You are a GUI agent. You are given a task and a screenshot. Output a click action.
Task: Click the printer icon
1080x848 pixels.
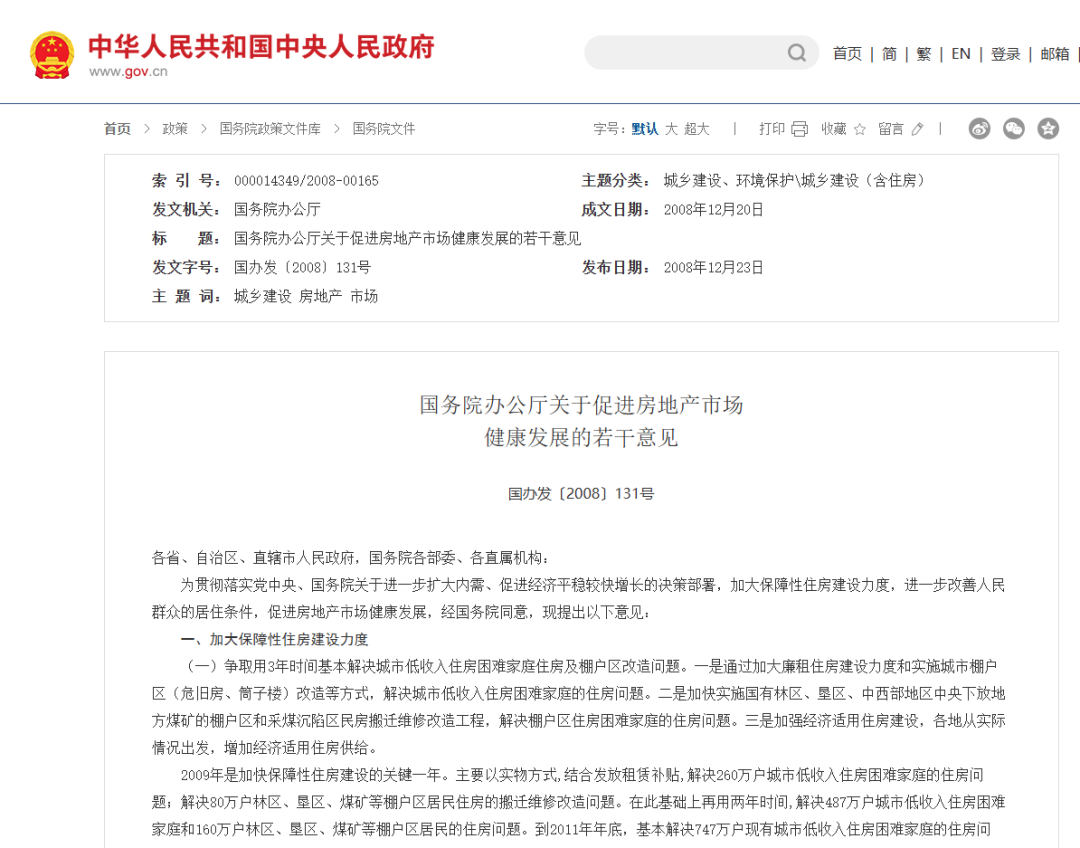800,129
